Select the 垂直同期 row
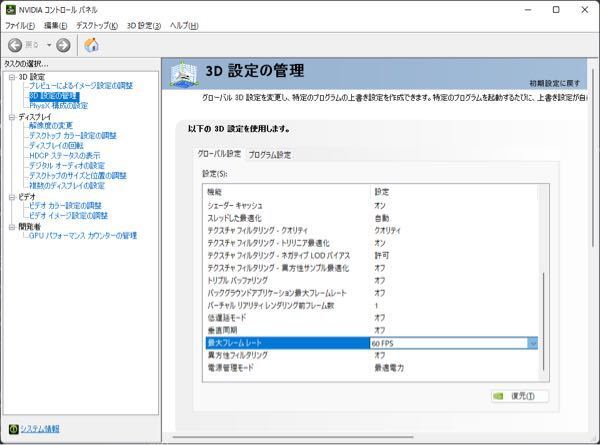Viewport: 600px width, 445px height. pyautogui.click(x=371, y=330)
